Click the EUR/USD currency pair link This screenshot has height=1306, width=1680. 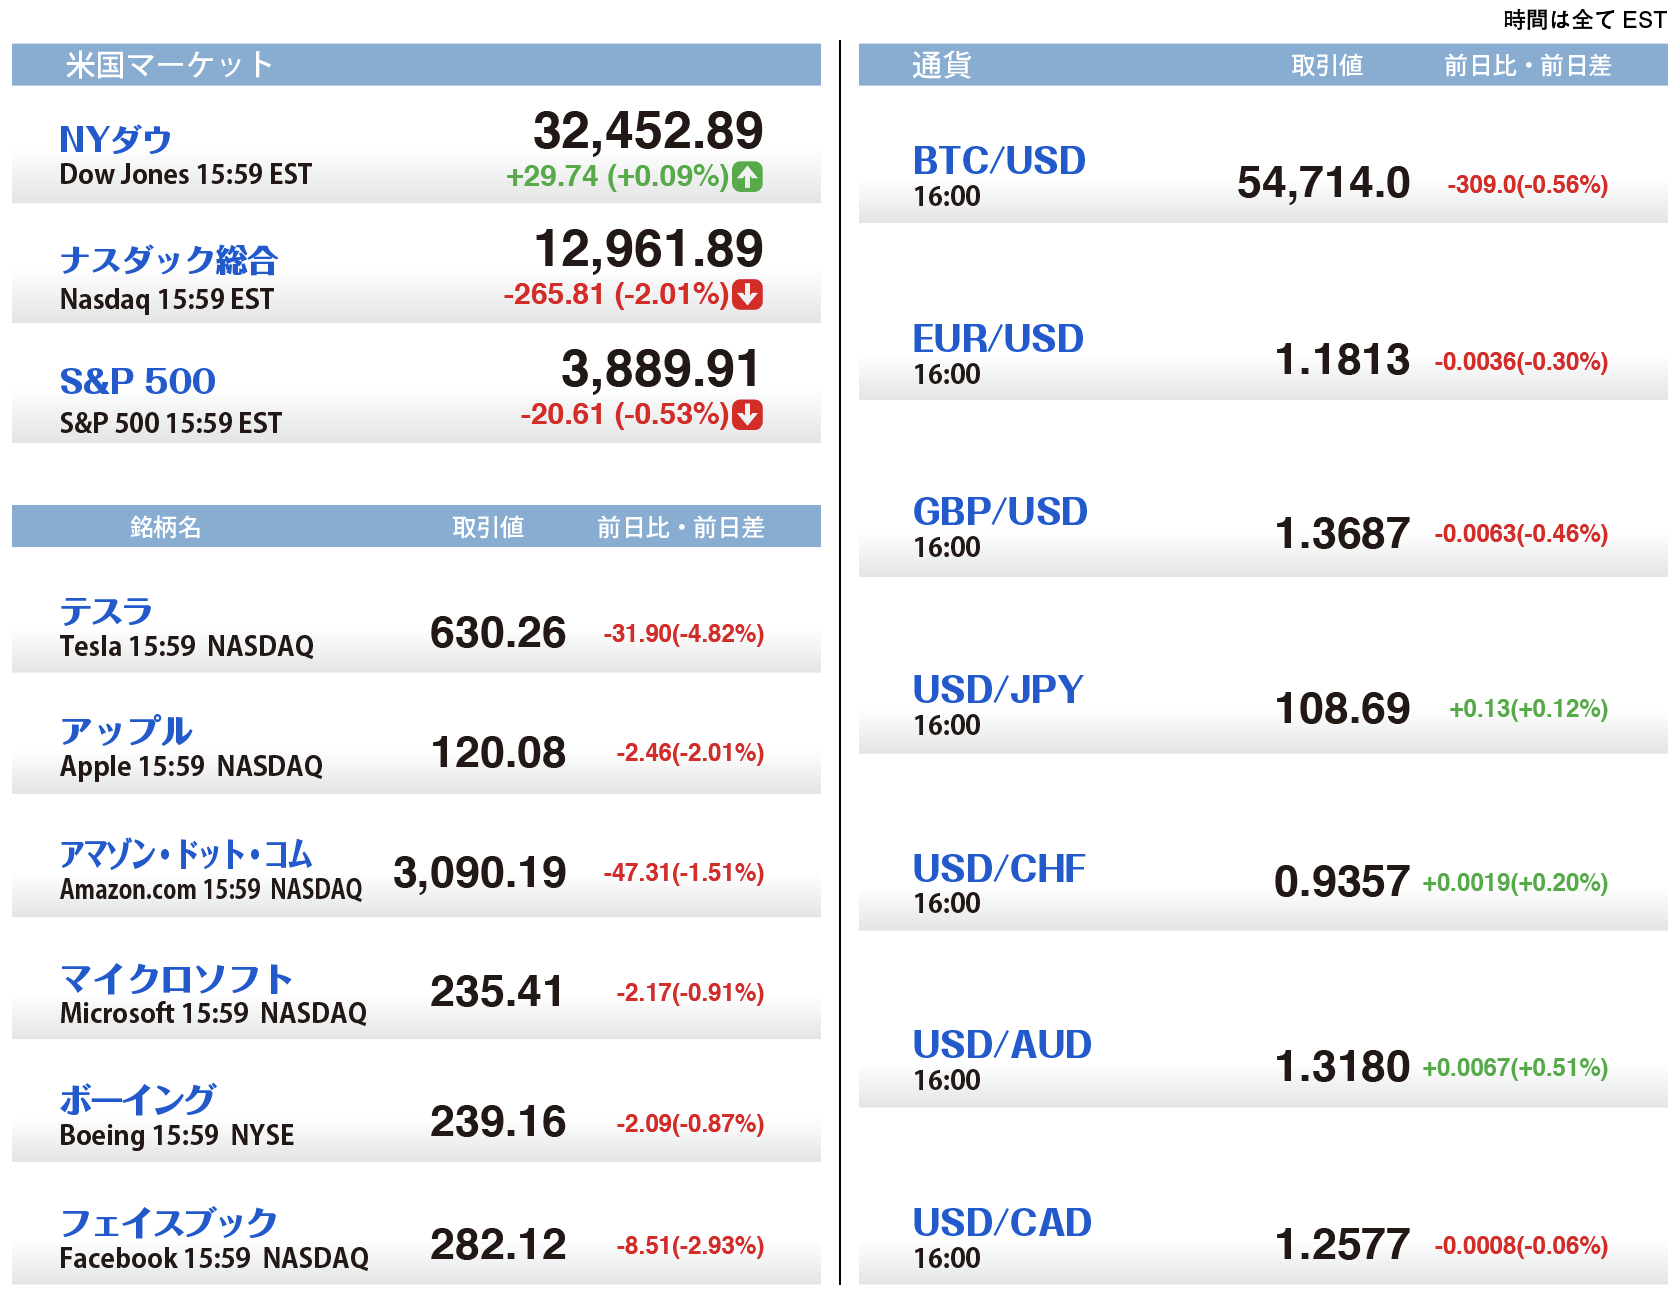pyautogui.click(x=997, y=339)
